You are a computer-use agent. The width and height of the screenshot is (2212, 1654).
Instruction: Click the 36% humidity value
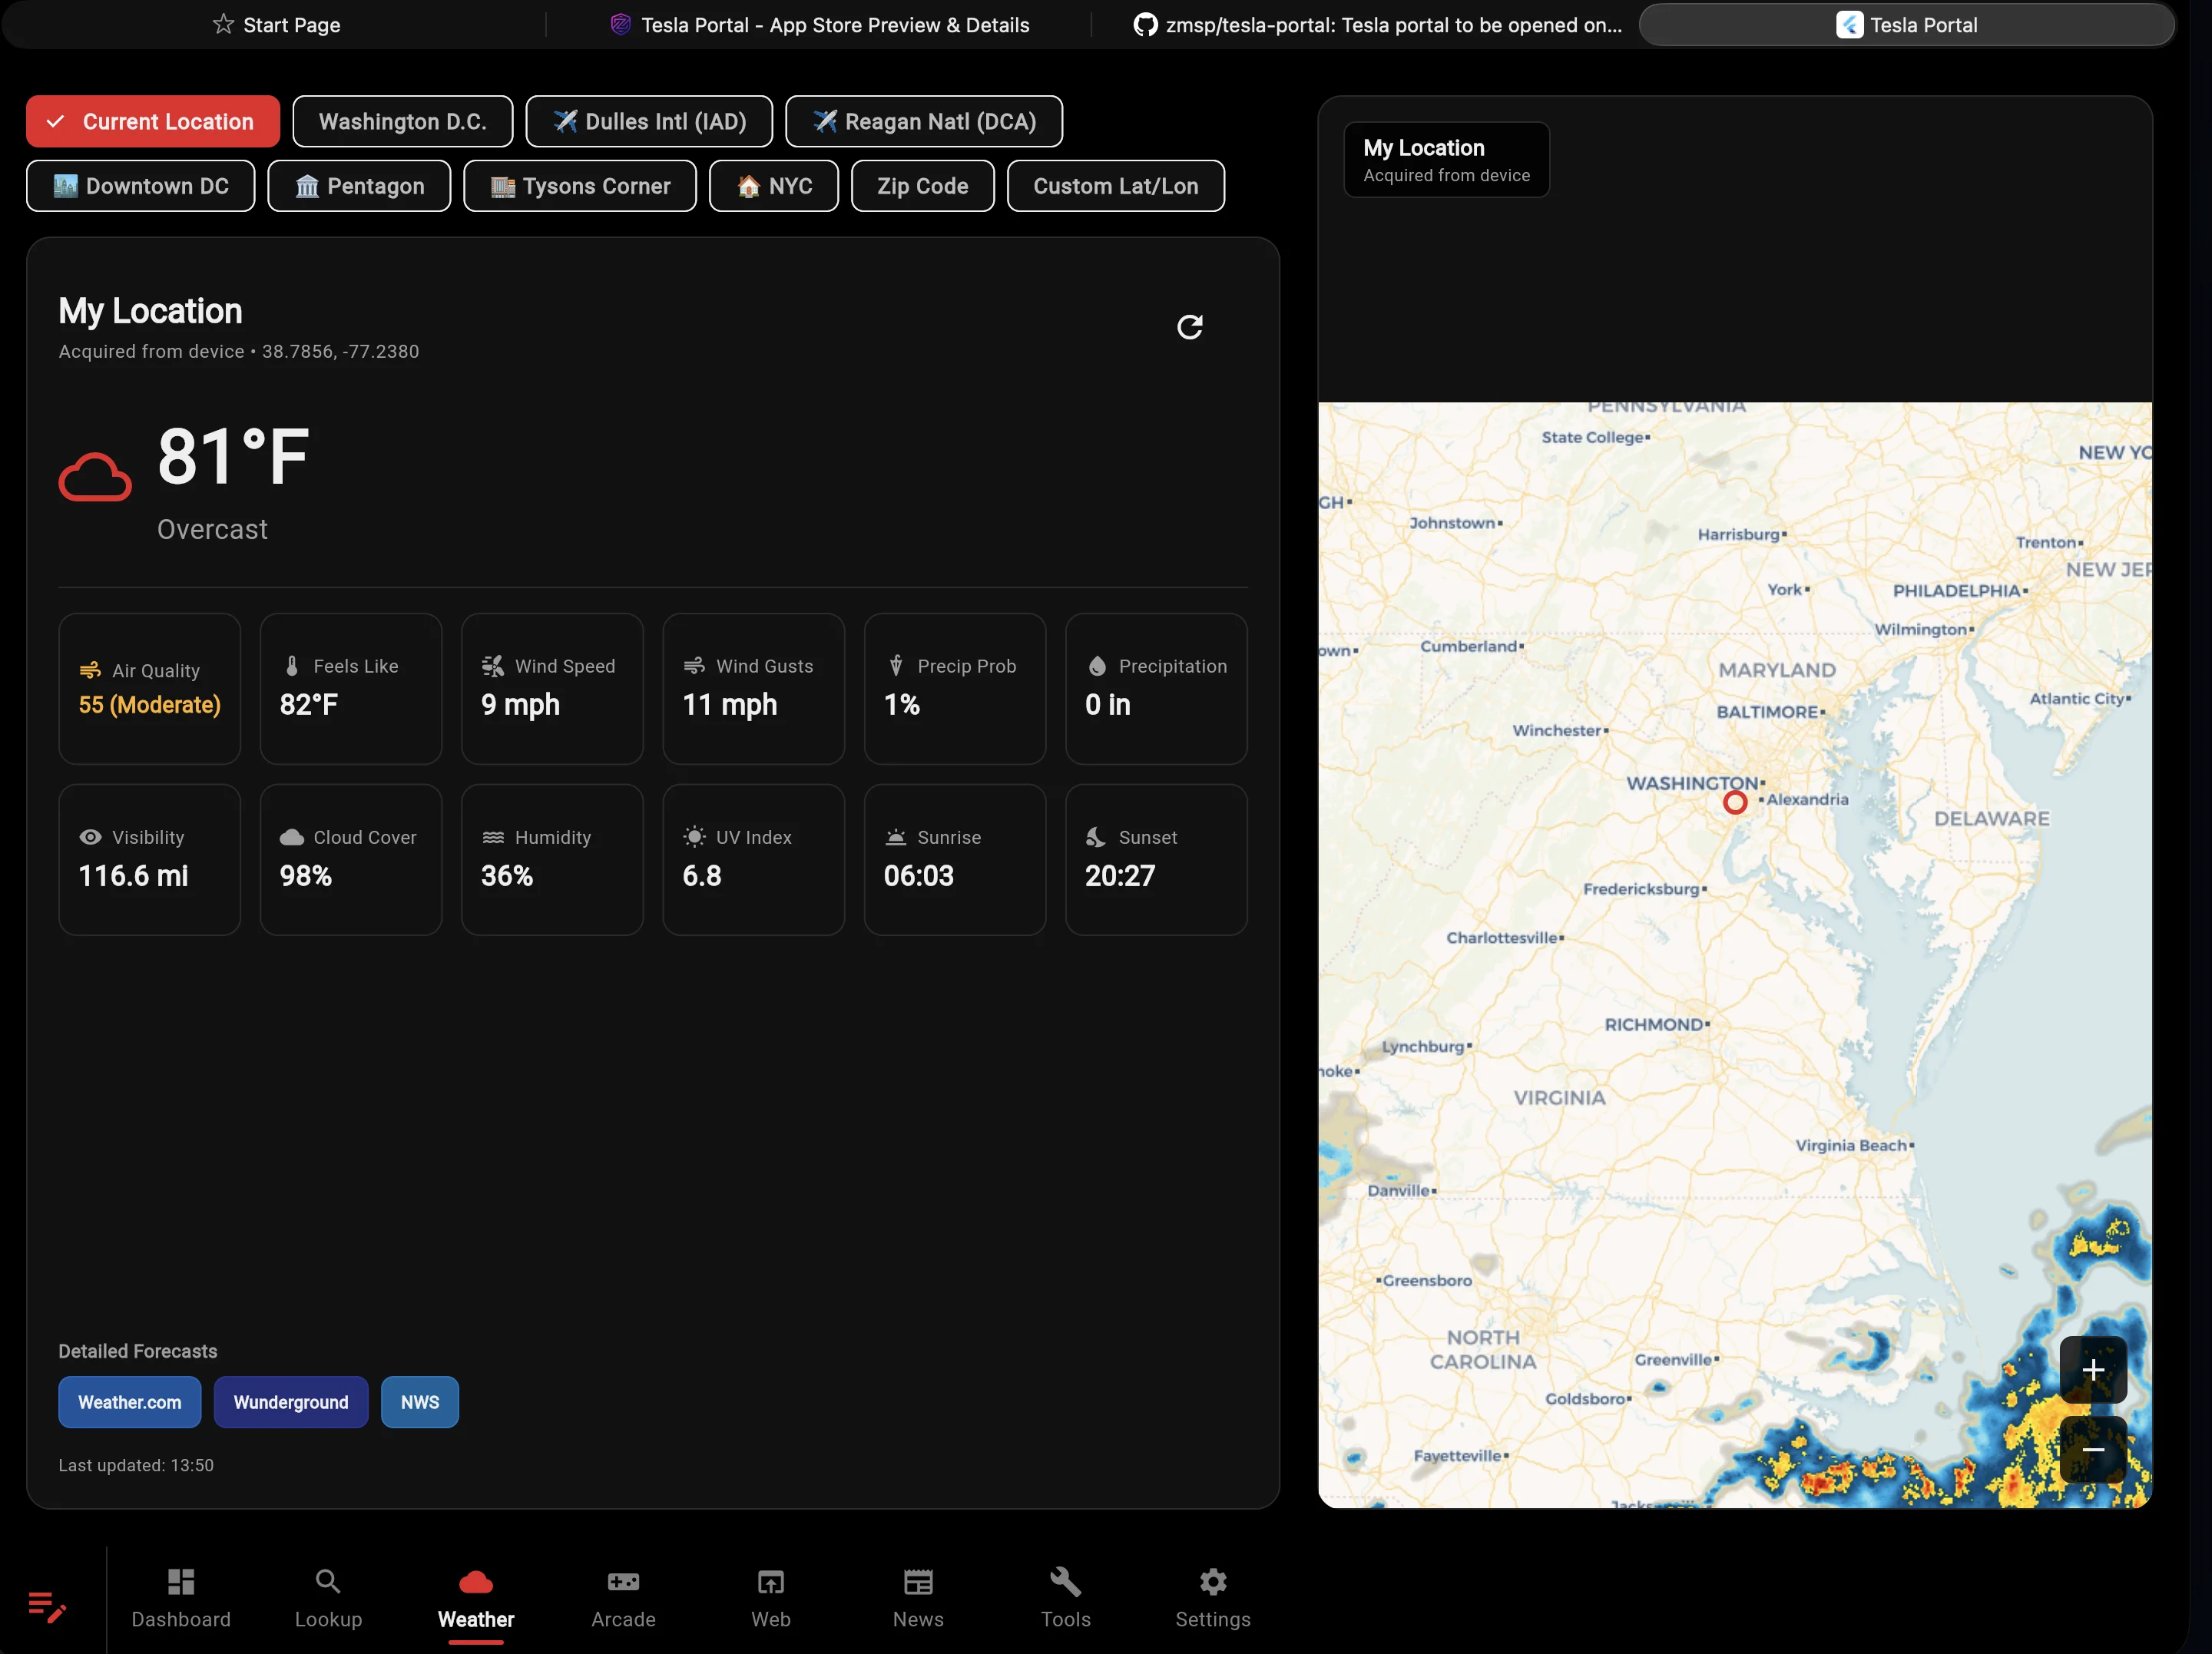[x=507, y=876]
